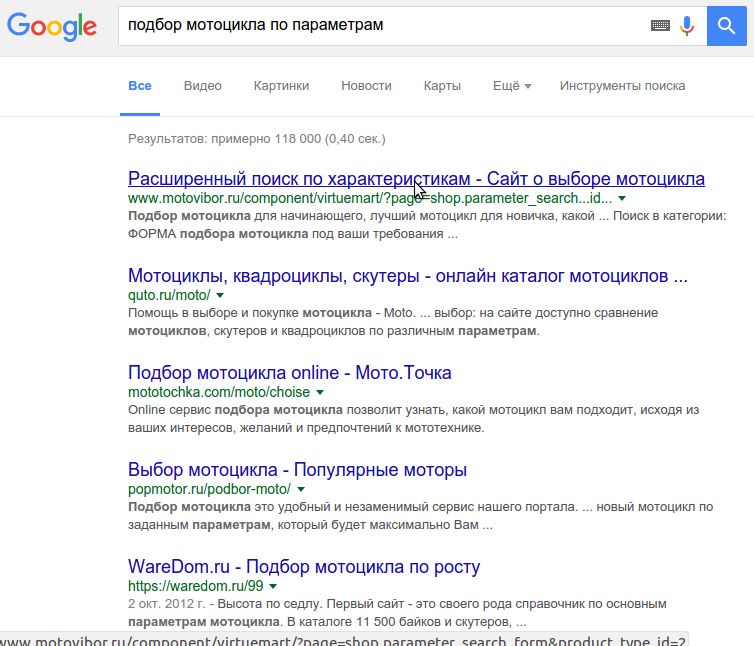Open Инструменты поиска
The width and height of the screenshot is (754, 646).
[x=622, y=86]
